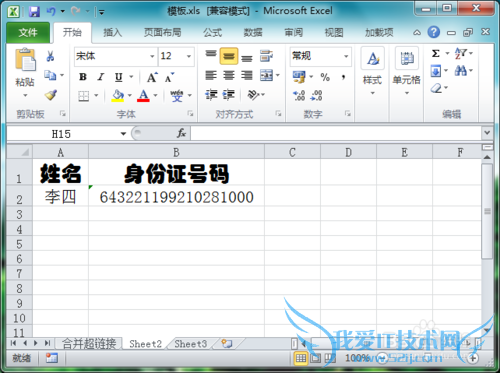Apply red font color A
Image resolution: width=500 pixels, height=373 pixels.
click(143, 96)
